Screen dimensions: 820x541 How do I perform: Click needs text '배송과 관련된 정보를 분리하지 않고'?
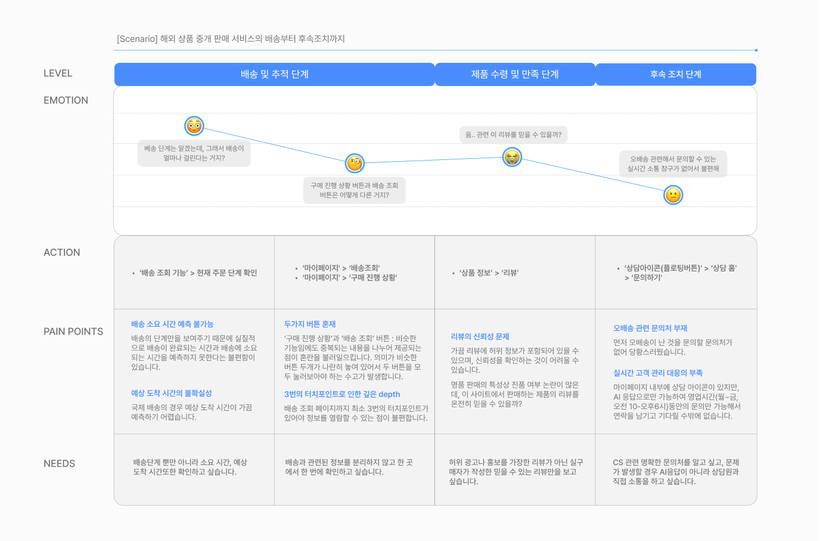pyautogui.click(x=349, y=467)
